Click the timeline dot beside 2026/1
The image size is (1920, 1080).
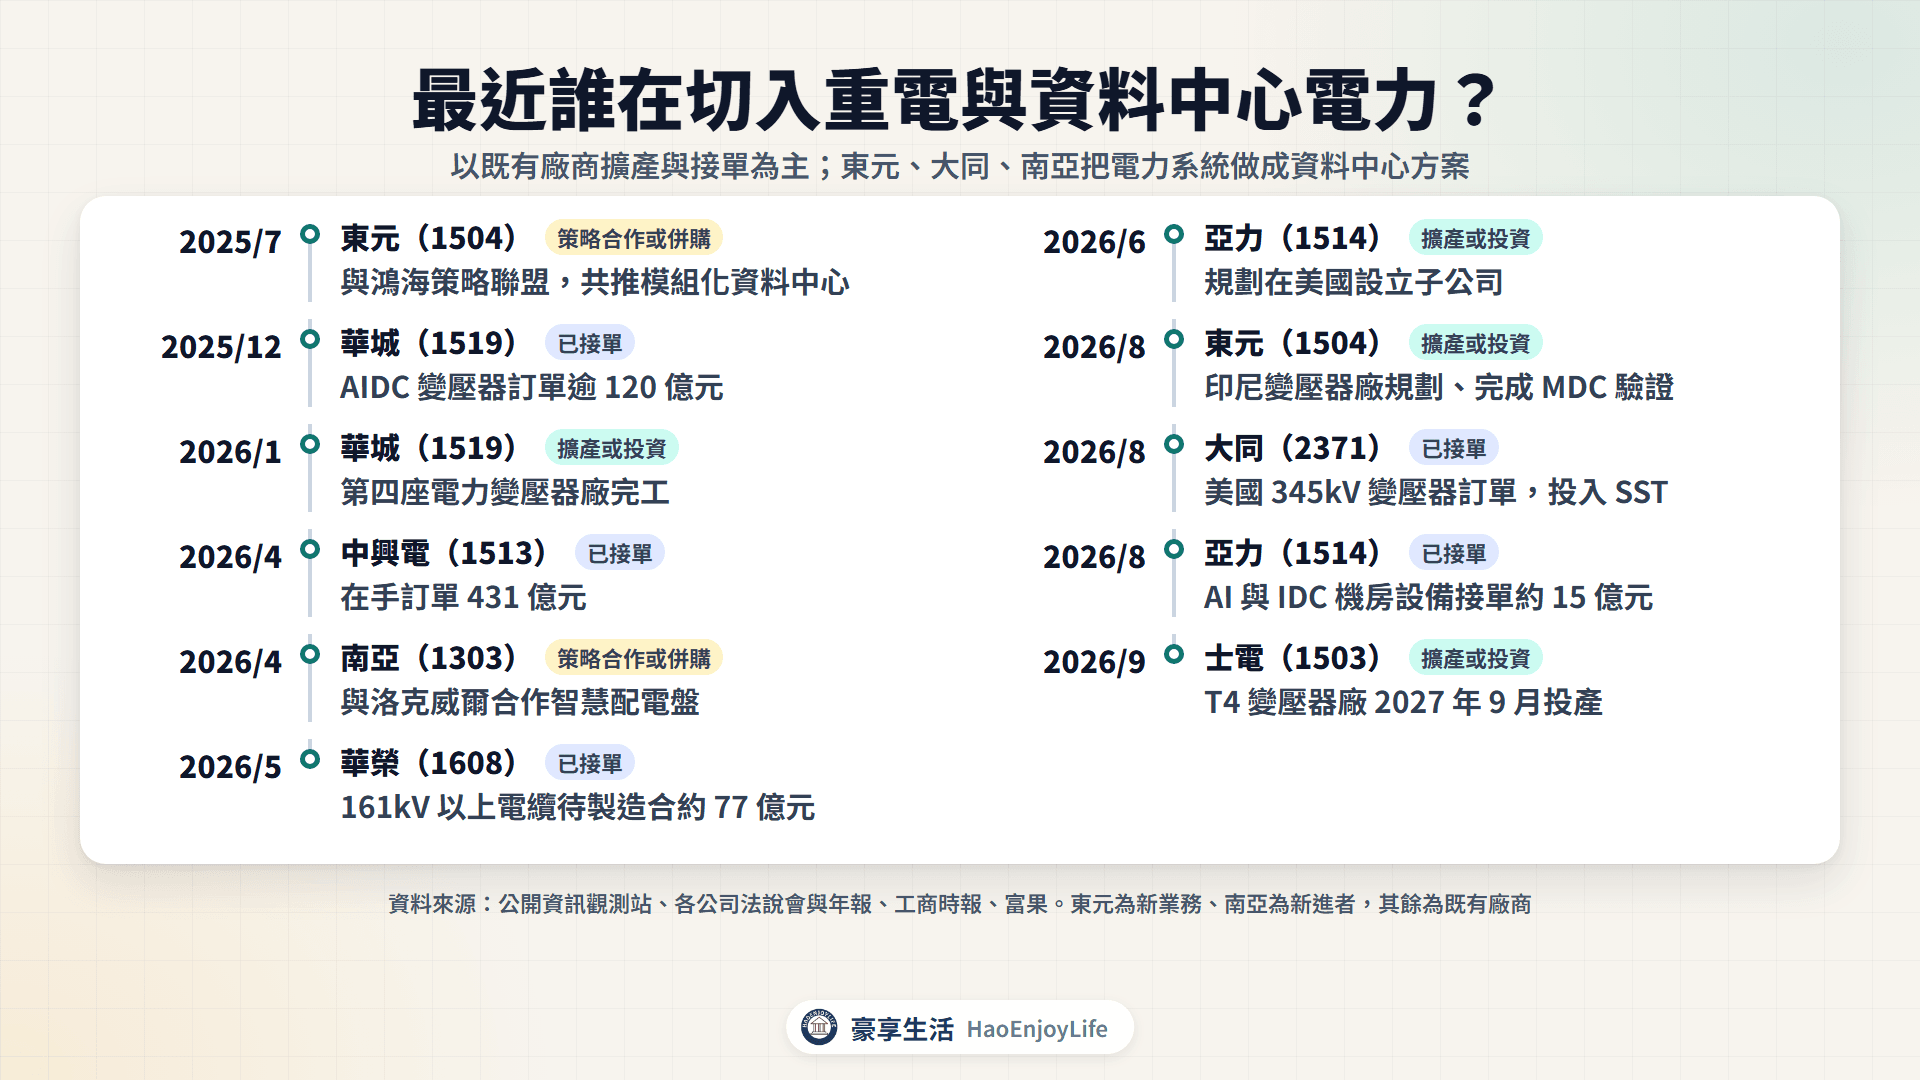click(x=310, y=444)
